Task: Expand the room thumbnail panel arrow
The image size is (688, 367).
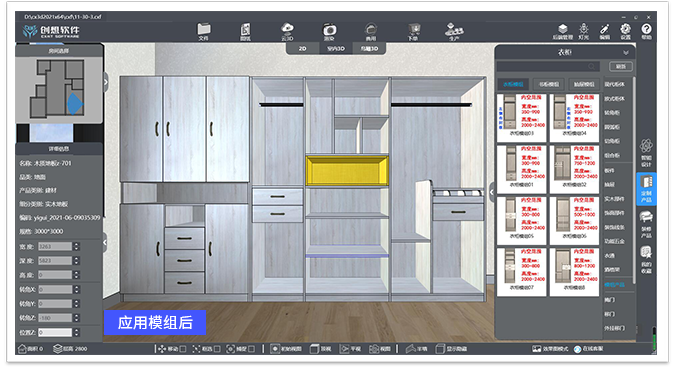Action: pyautogui.click(x=106, y=82)
